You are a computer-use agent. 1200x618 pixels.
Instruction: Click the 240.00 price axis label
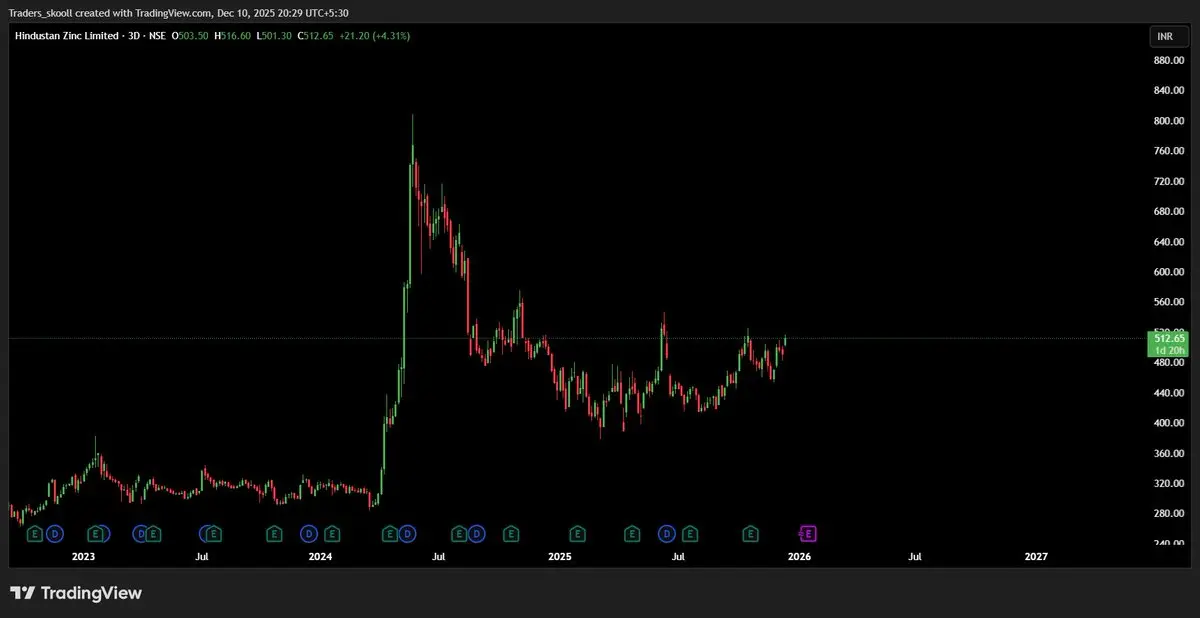[x=1169, y=543]
